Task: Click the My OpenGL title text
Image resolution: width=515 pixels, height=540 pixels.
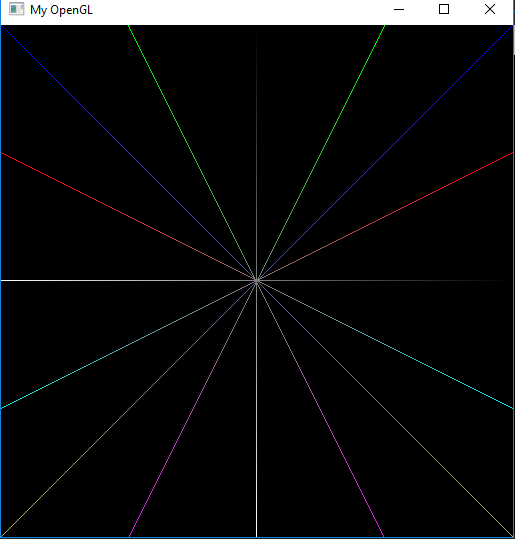Action: (61, 10)
